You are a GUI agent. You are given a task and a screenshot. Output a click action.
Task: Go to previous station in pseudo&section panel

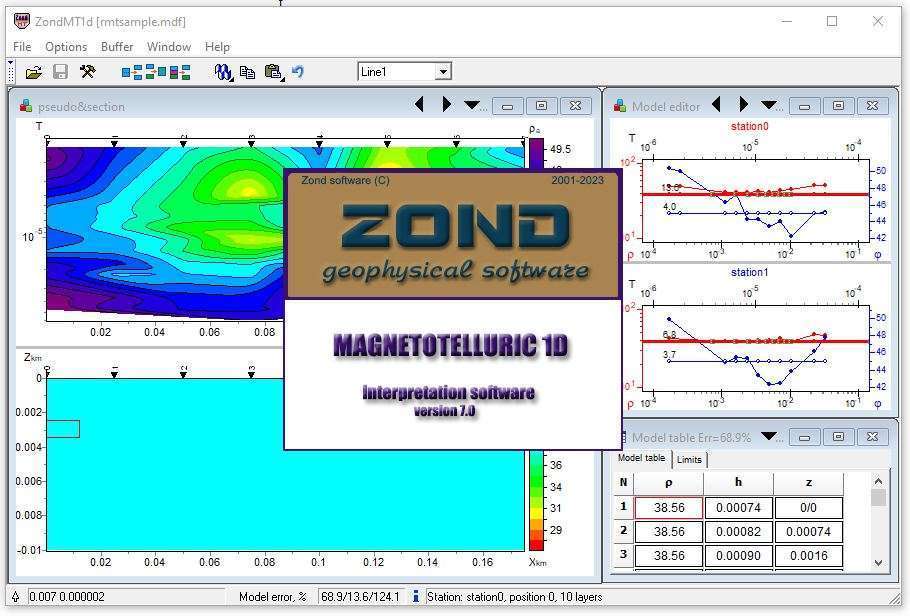click(x=419, y=105)
